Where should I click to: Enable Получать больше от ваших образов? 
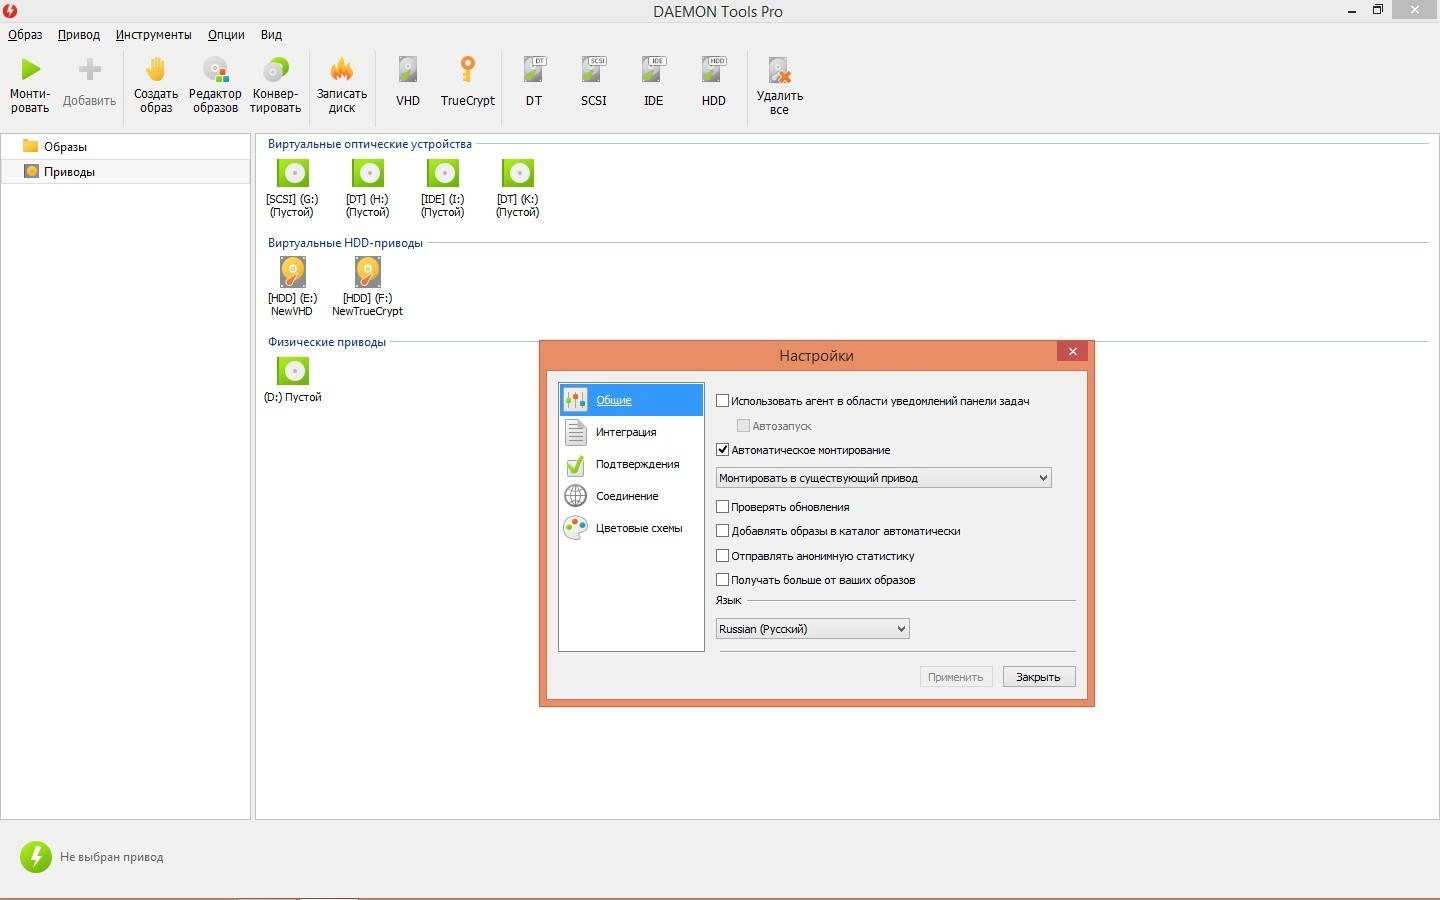pyautogui.click(x=722, y=579)
